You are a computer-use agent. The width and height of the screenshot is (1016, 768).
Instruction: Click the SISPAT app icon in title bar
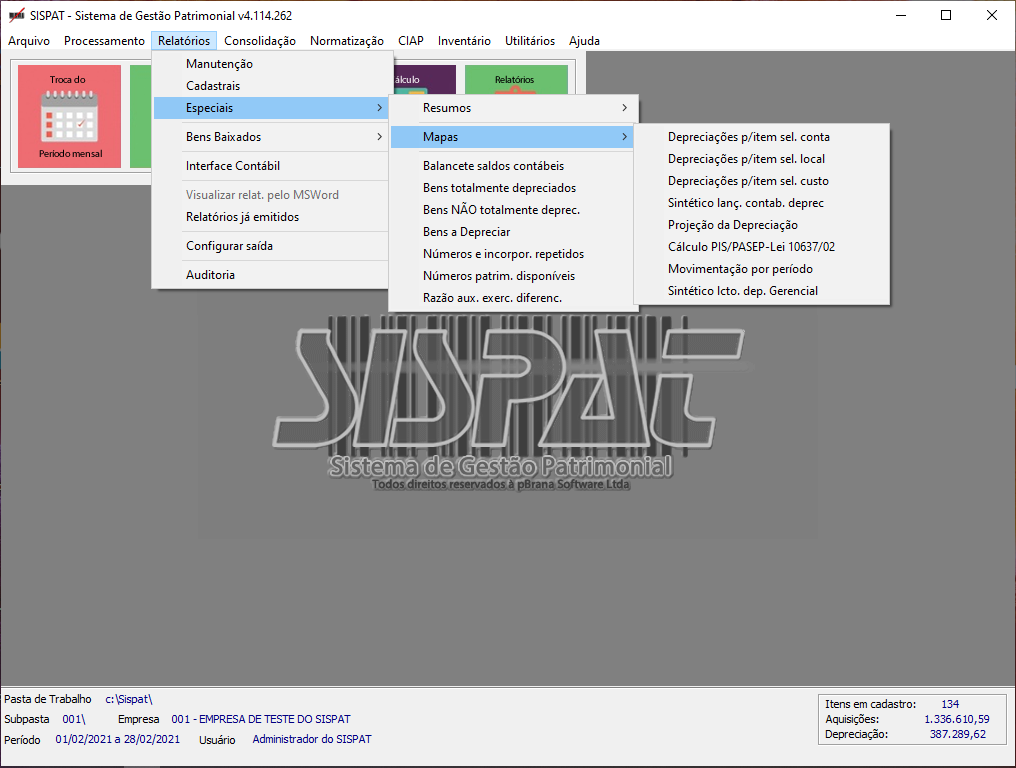pos(16,15)
